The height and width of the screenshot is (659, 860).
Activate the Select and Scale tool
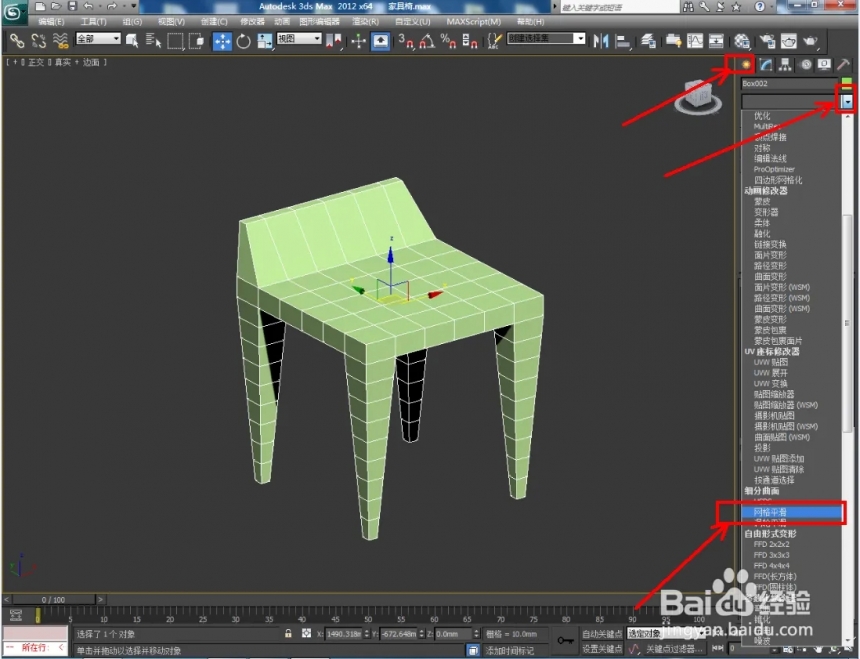coord(265,41)
